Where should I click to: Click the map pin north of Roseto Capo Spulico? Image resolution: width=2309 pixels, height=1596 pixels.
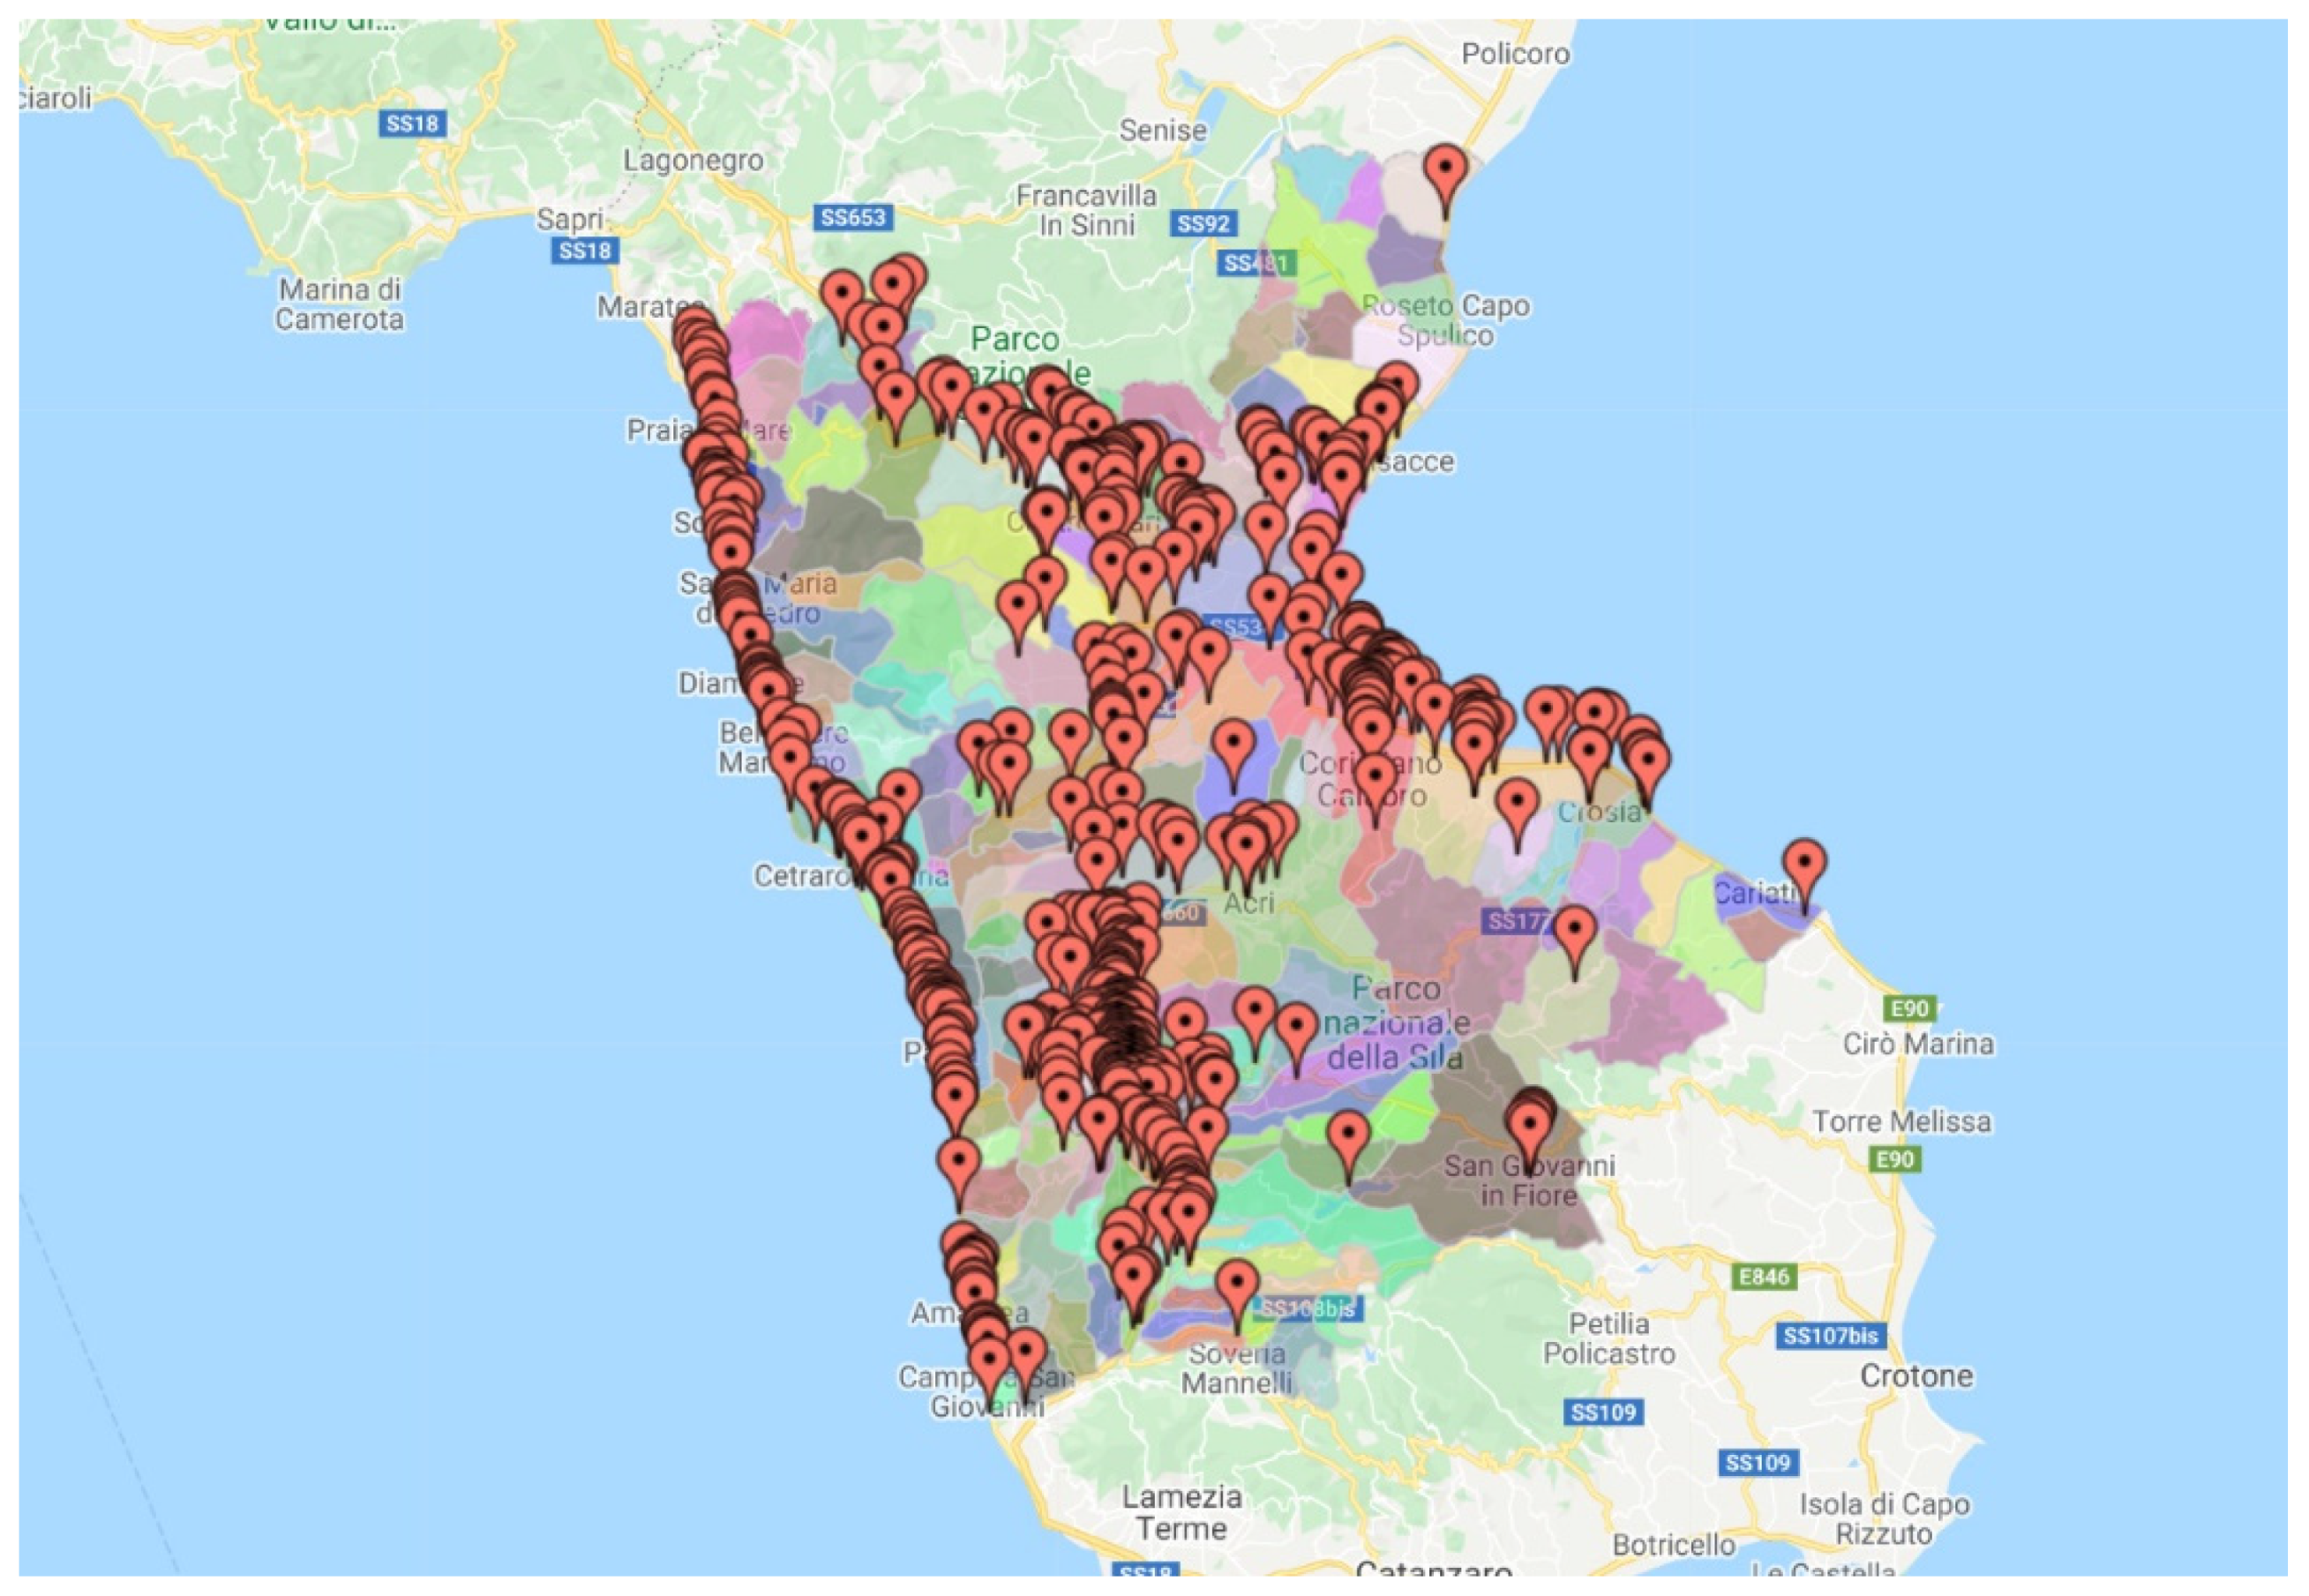(x=1445, y=169)
